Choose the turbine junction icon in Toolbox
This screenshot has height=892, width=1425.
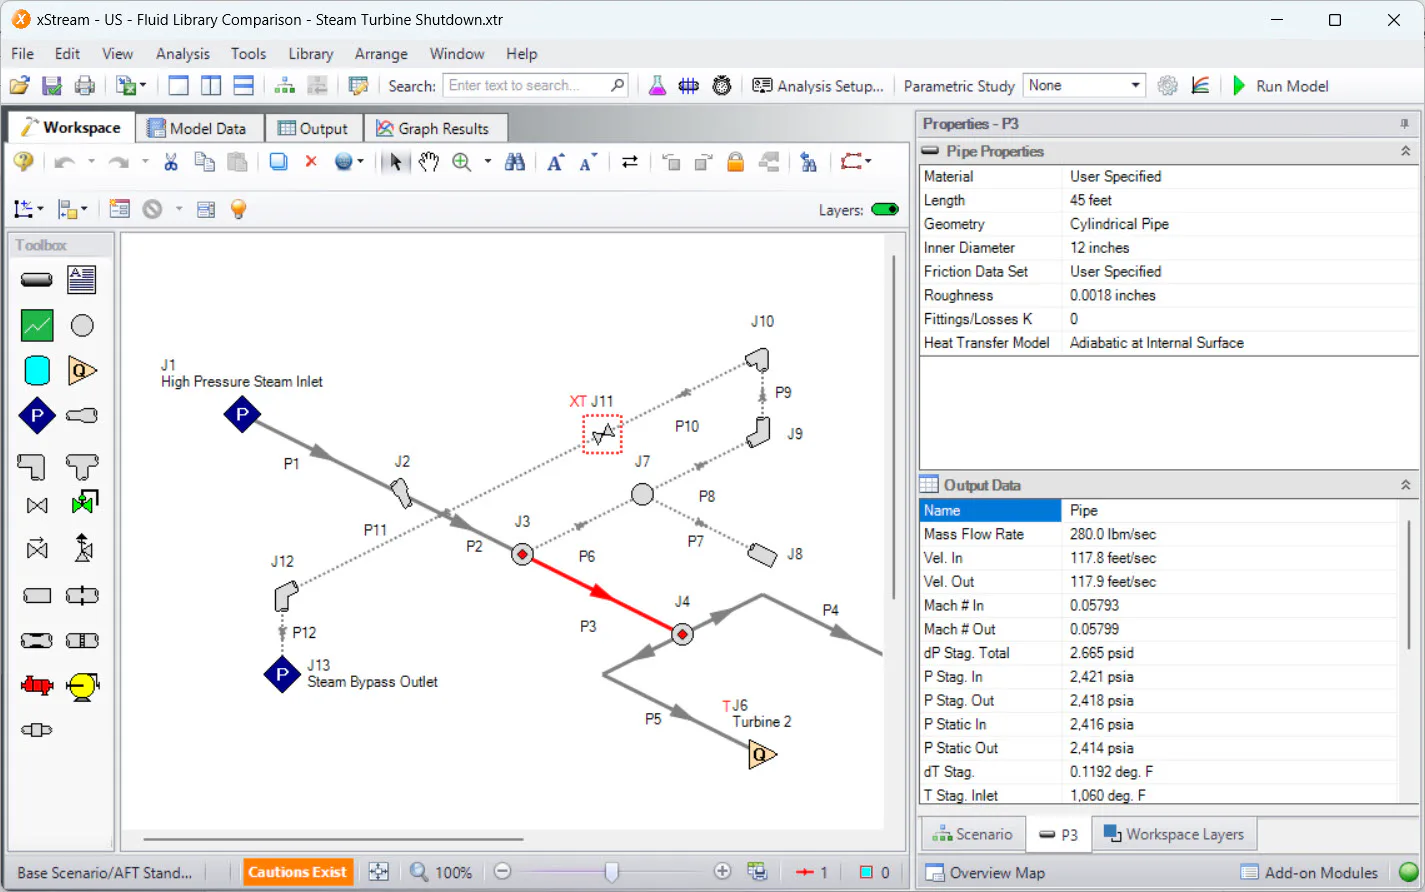tap(82, 371)
